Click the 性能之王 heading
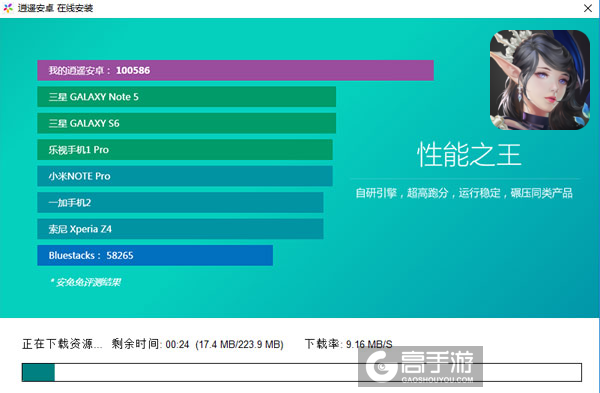Image resolution: width=600 pixels, height=393 pixels. coord(469,155)
